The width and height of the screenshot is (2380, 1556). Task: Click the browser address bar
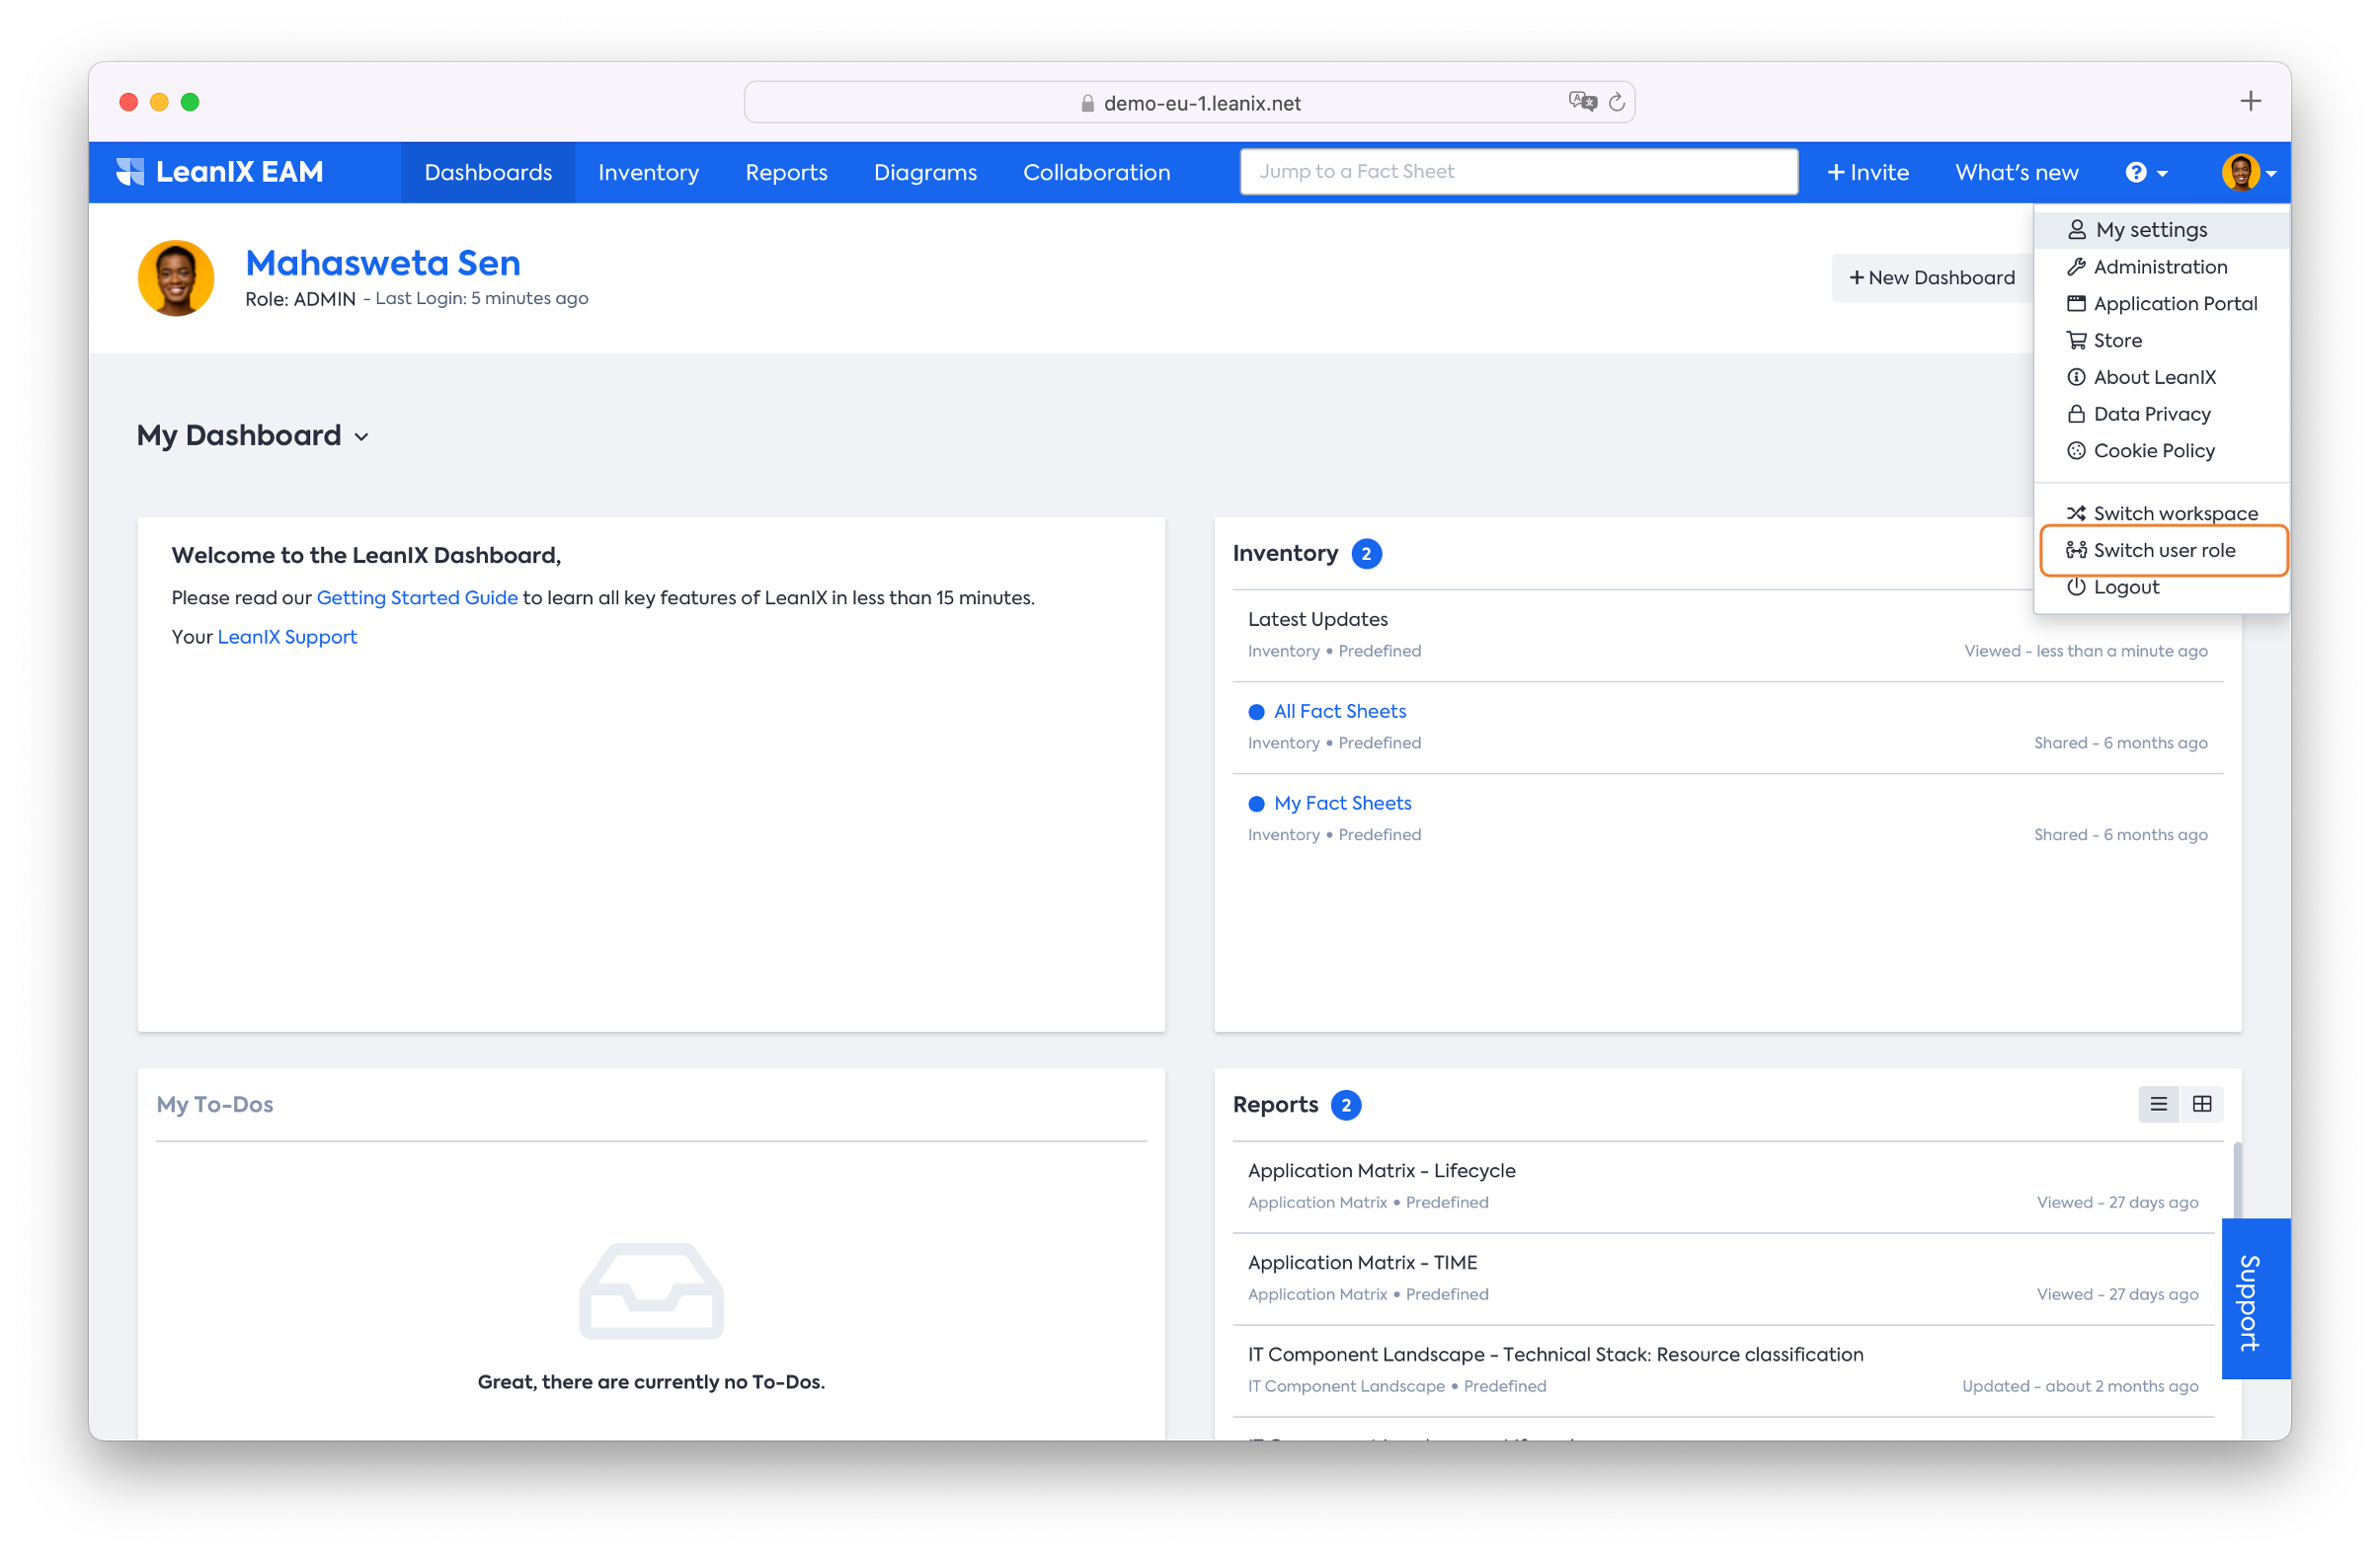point(1189,102)
